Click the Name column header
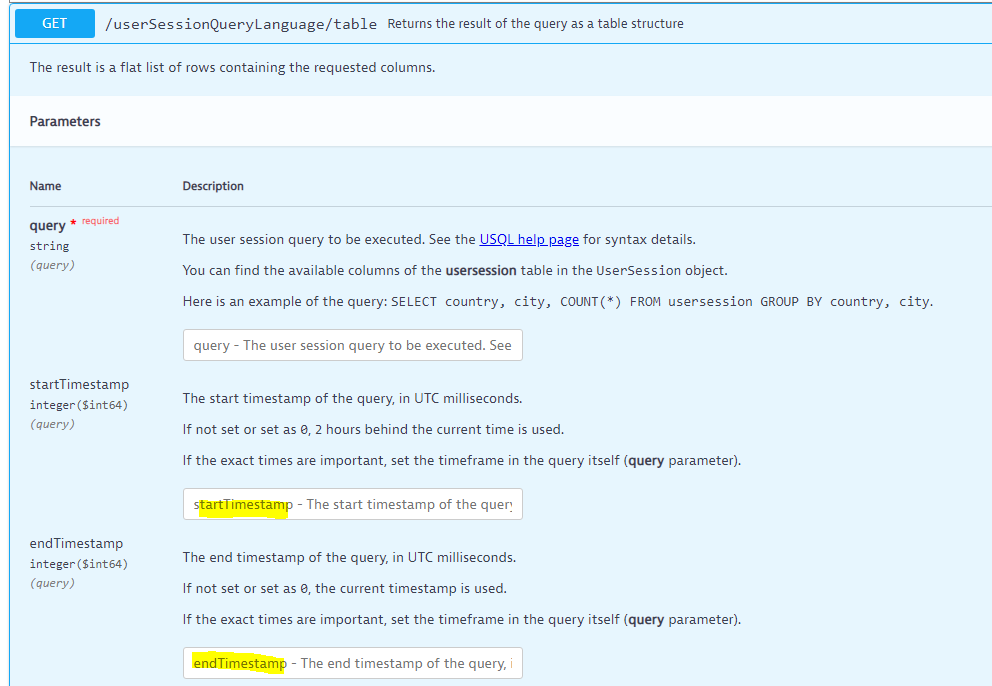 click(x=45, y=186)
